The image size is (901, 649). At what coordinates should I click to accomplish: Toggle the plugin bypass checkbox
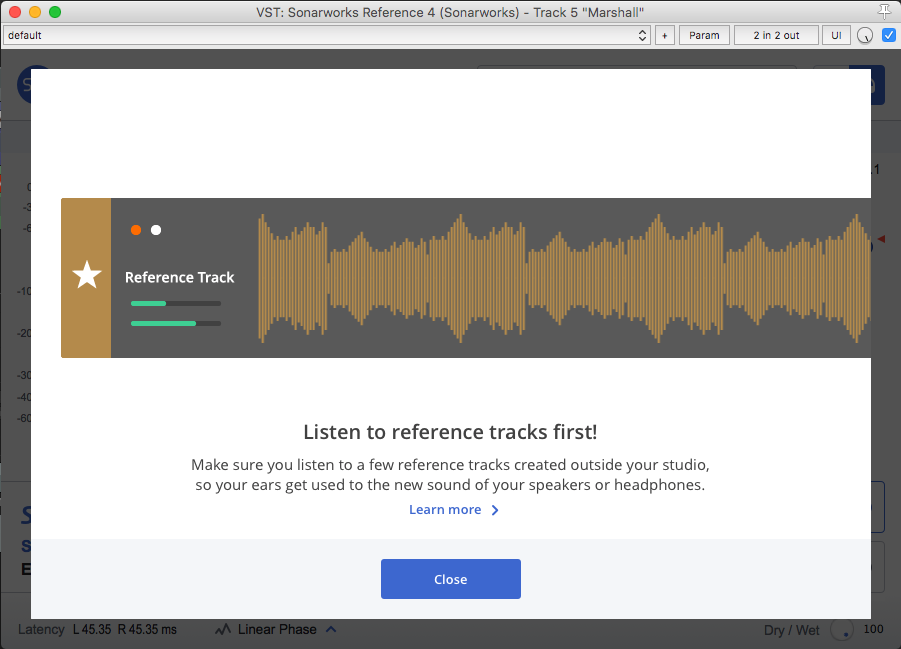tap(888, 35)
